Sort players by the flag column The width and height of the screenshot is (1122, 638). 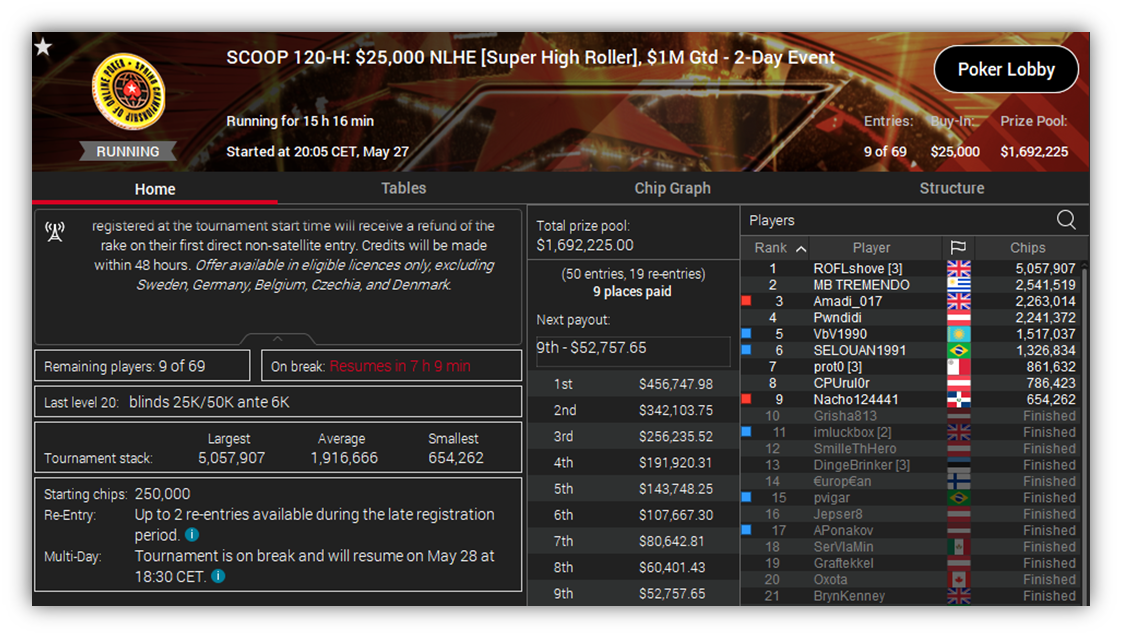click(958, 247)
